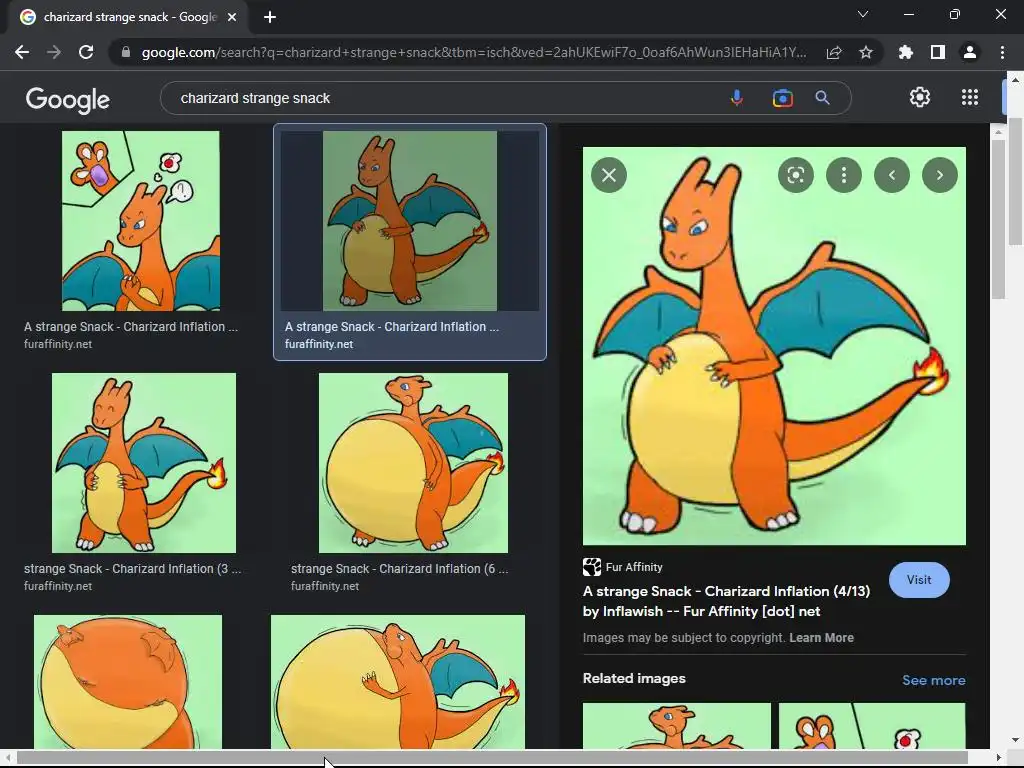Screen dimensions: 1024x768
Task: Open the Charizard Inflation (3 ... thumbnail
Action: click(144, 463)
